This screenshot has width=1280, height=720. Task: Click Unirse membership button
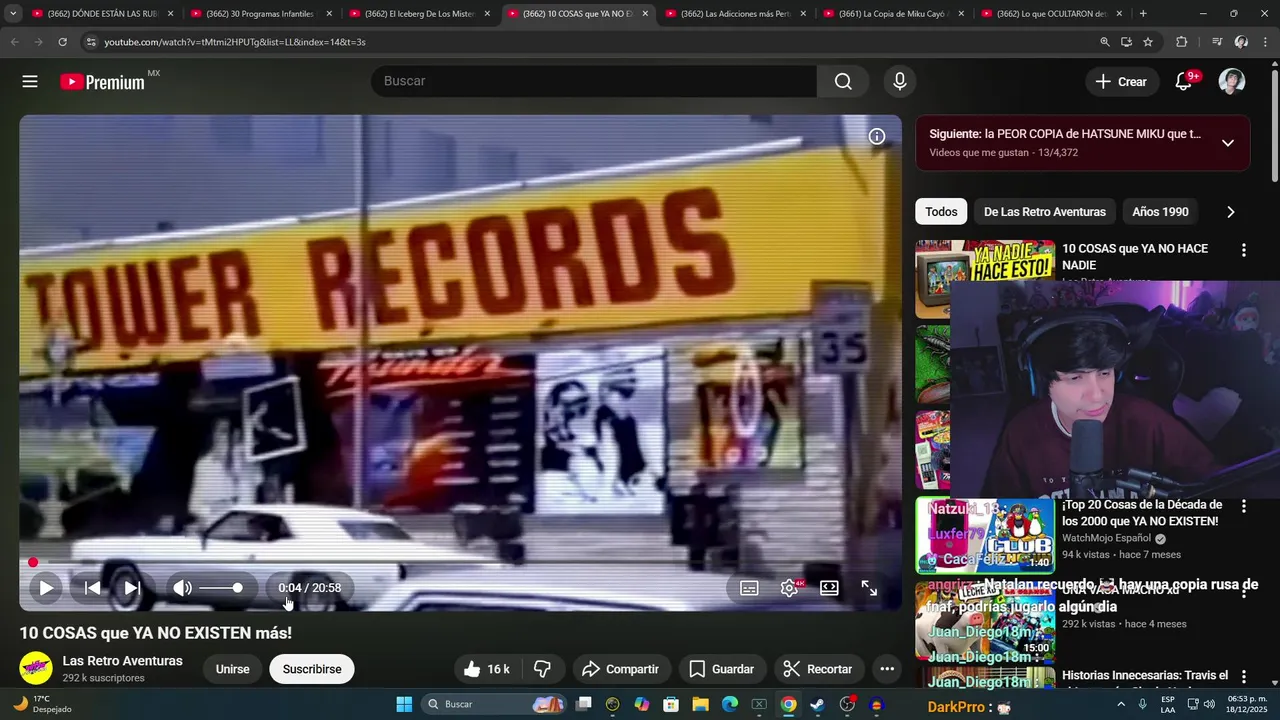(x=233, y=669)
